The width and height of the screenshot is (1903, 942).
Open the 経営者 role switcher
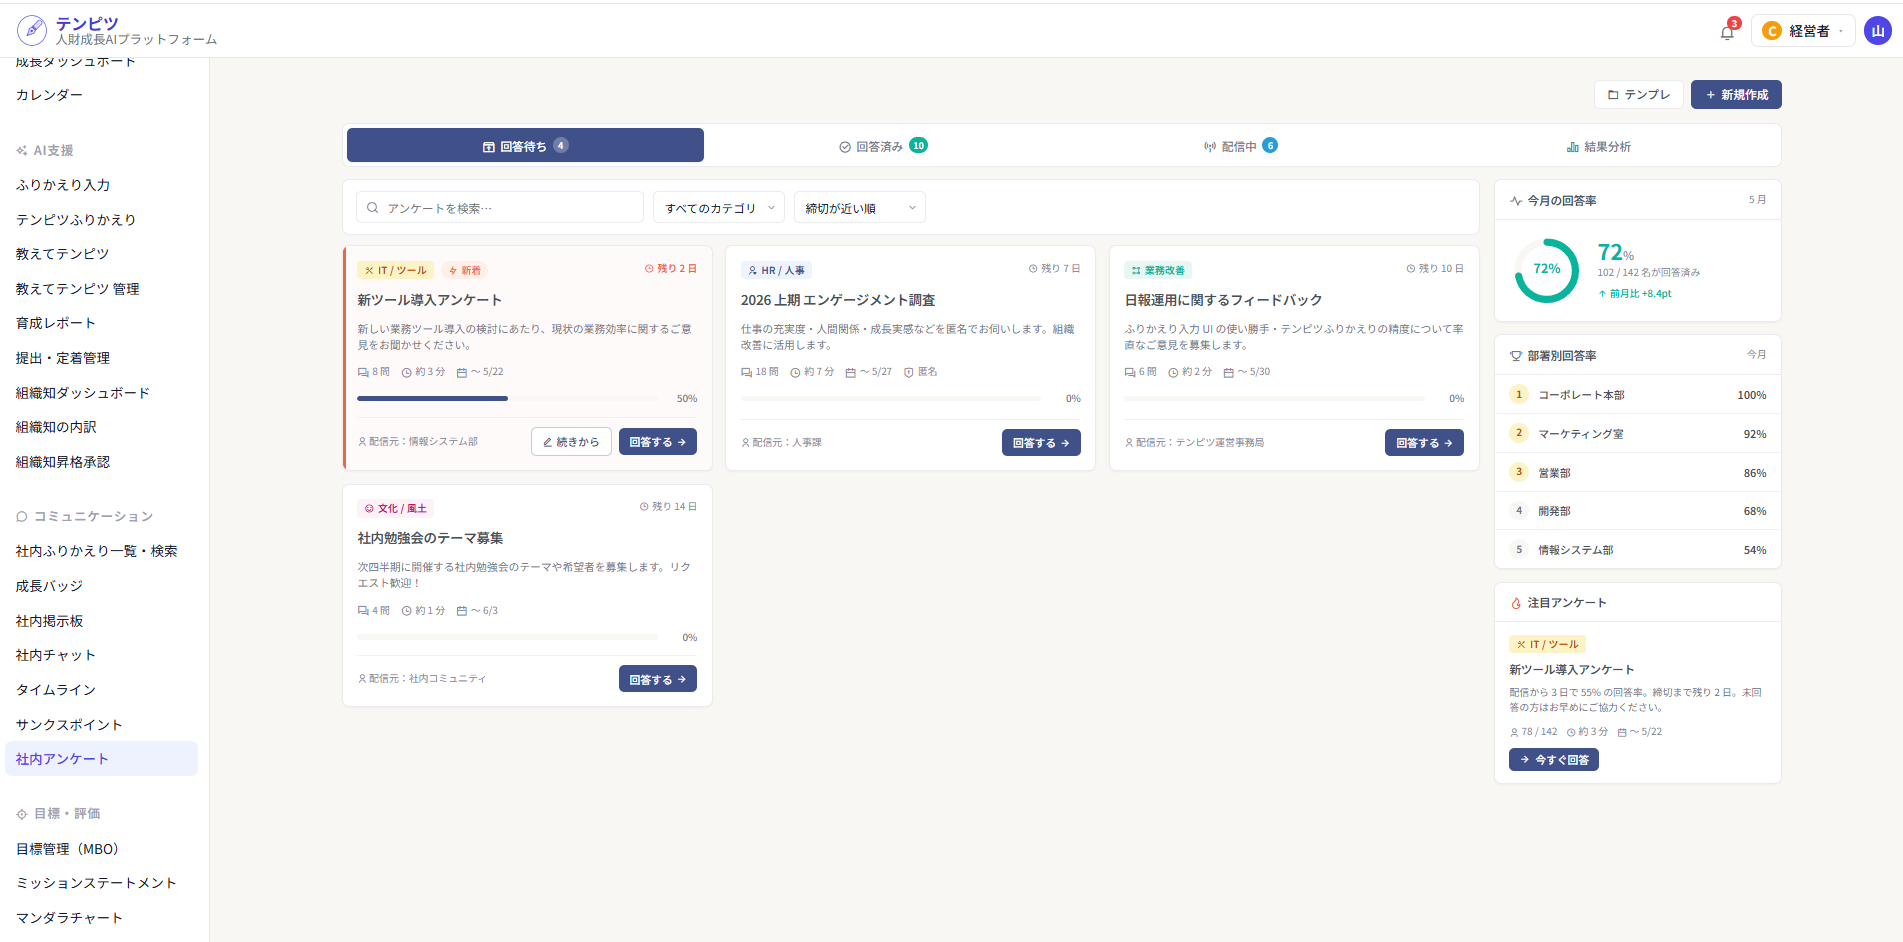[x=1803, y=31]
